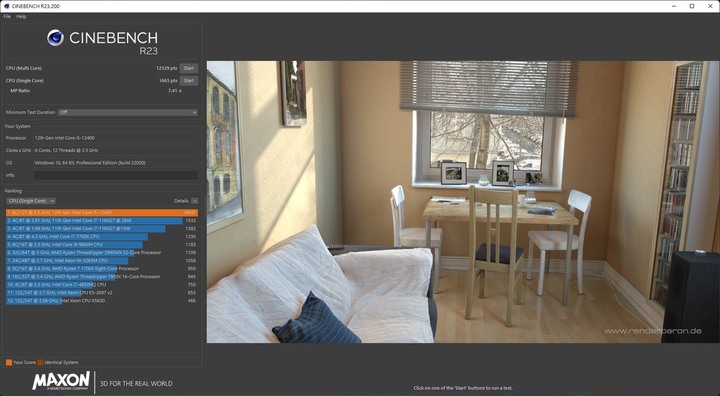
Task: Select the Threadripper 2990WX ranking row
Action: [x=102, y=253]
